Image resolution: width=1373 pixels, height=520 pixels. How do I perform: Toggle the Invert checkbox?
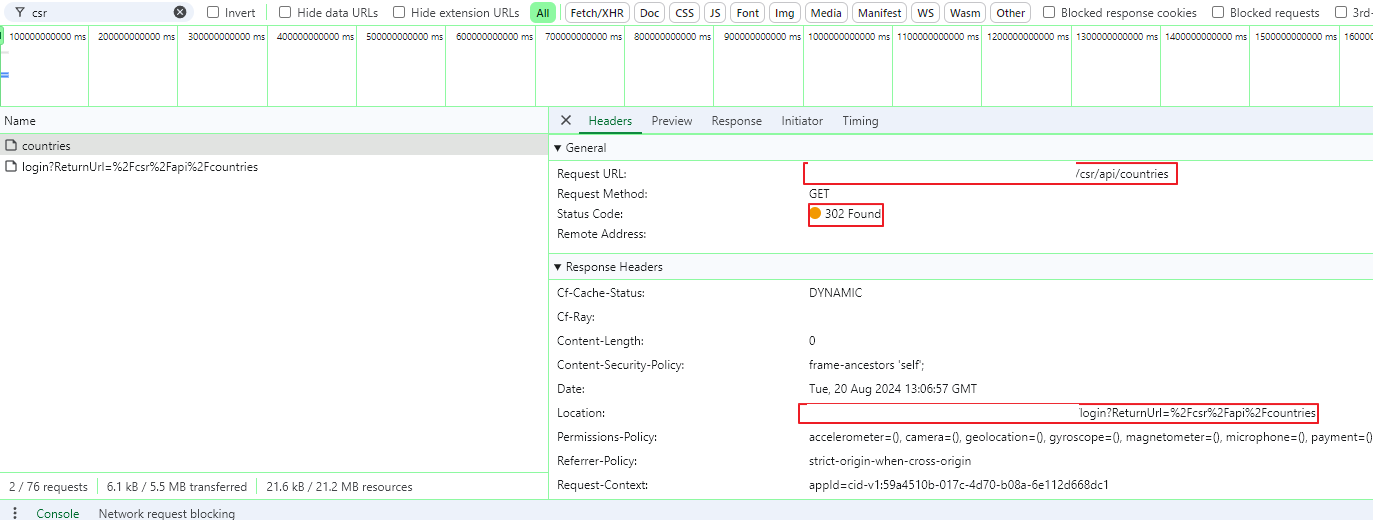[x=213, y=13]
